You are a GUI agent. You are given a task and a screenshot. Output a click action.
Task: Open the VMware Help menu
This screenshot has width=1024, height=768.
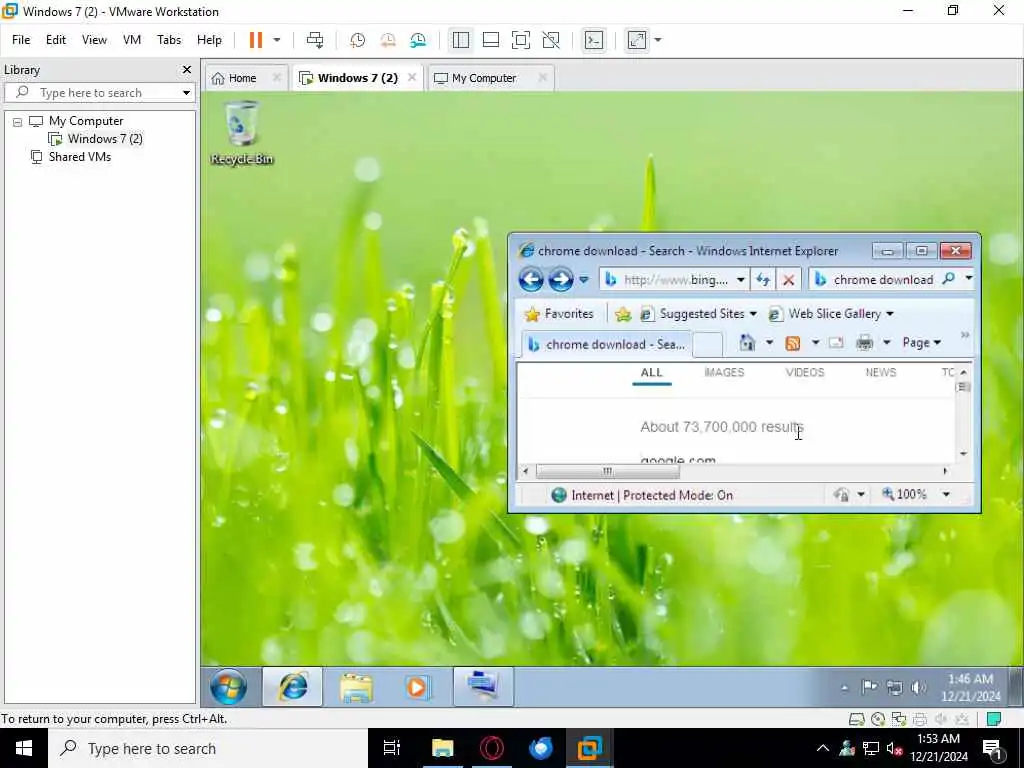(x=209, y=40)
